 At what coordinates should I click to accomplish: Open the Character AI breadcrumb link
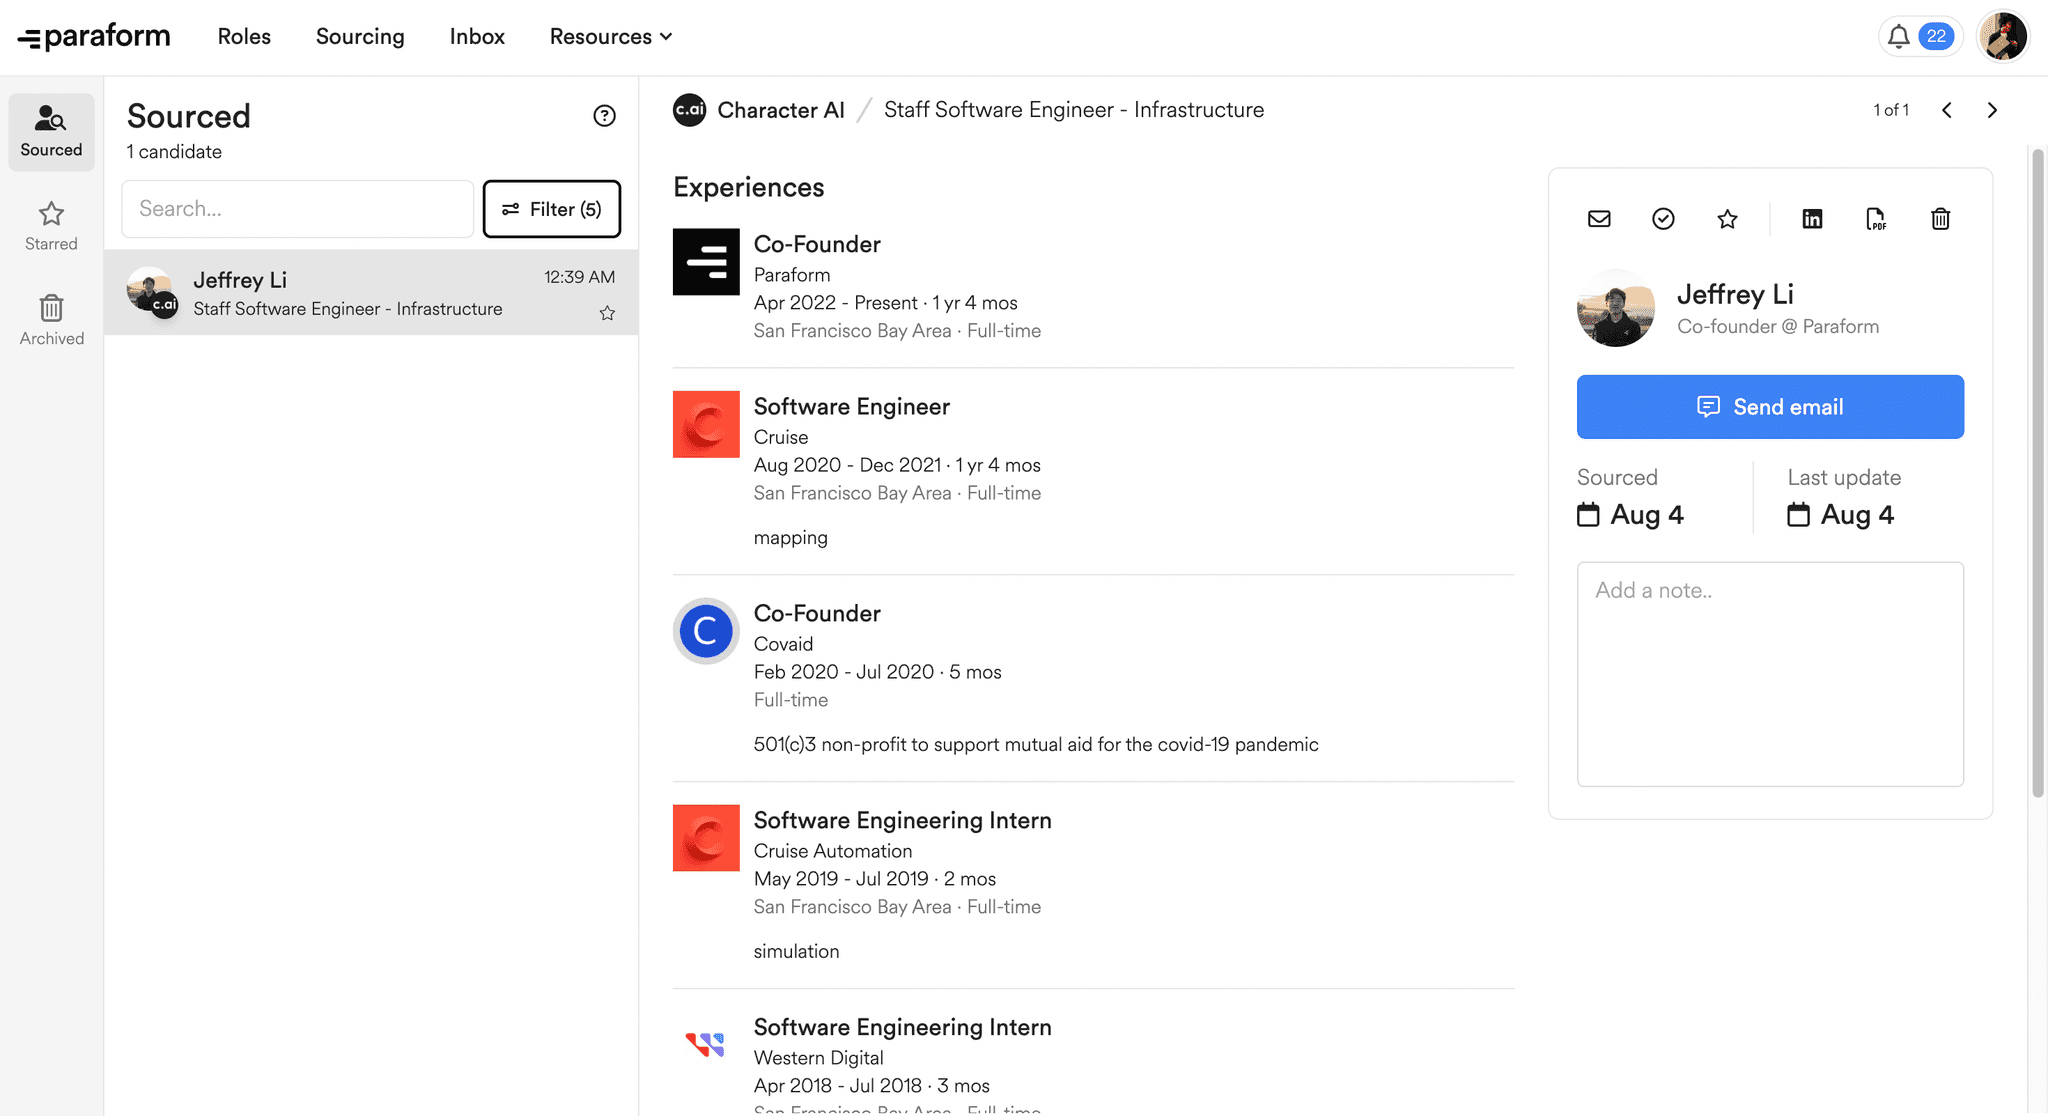coord(781,110)
